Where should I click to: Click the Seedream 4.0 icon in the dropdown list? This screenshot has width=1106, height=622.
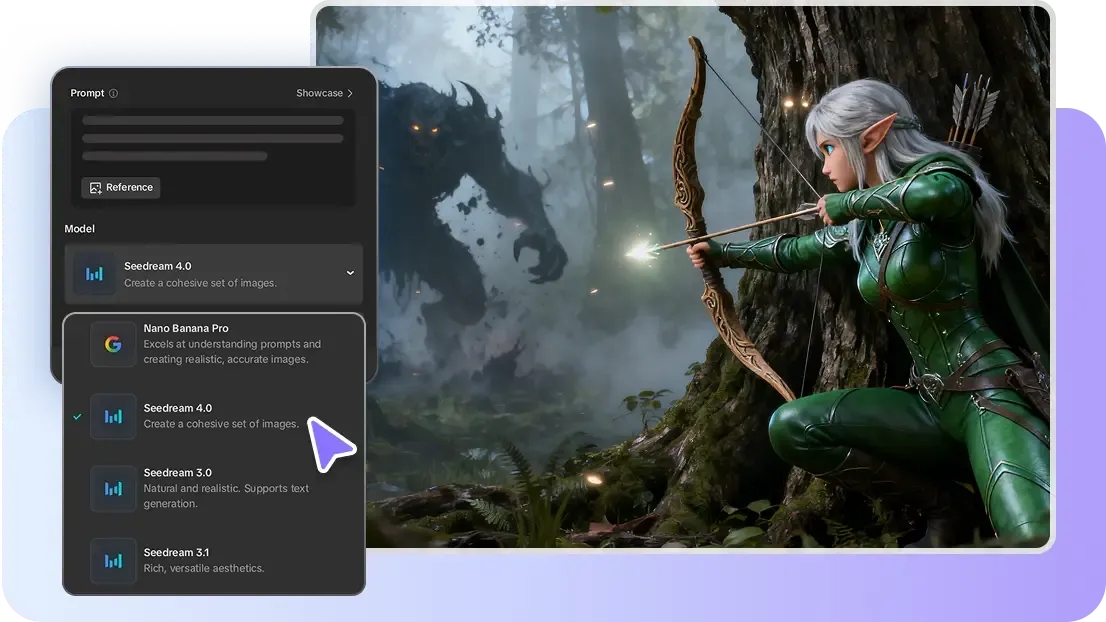pyautogui.click(x=113, y=416)
